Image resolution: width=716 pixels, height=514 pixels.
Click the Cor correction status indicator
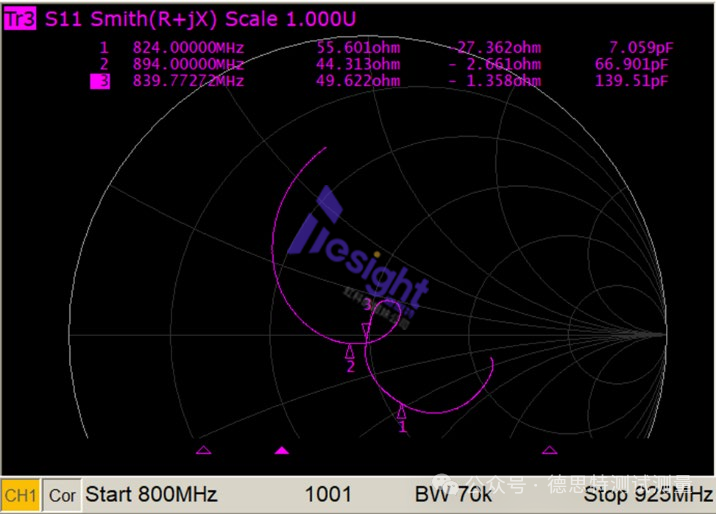point(62,495)
